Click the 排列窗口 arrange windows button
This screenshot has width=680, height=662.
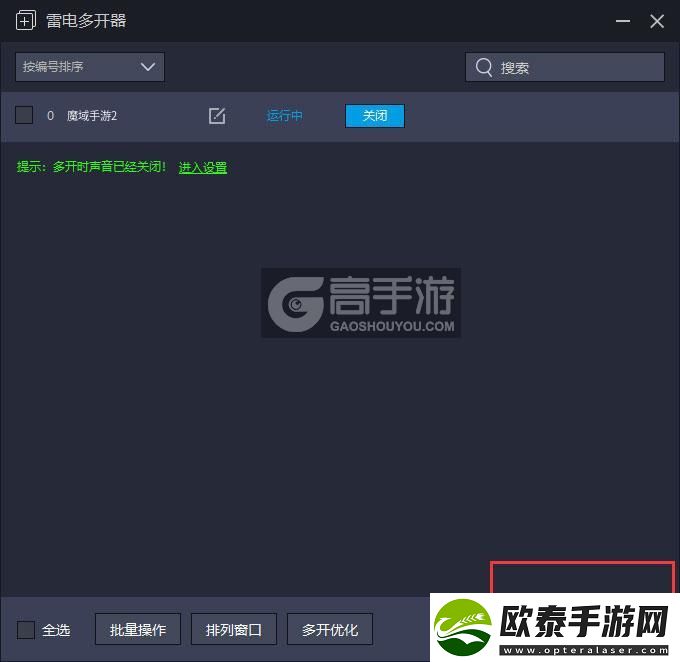pyautogui.click(x=234, y=629)
